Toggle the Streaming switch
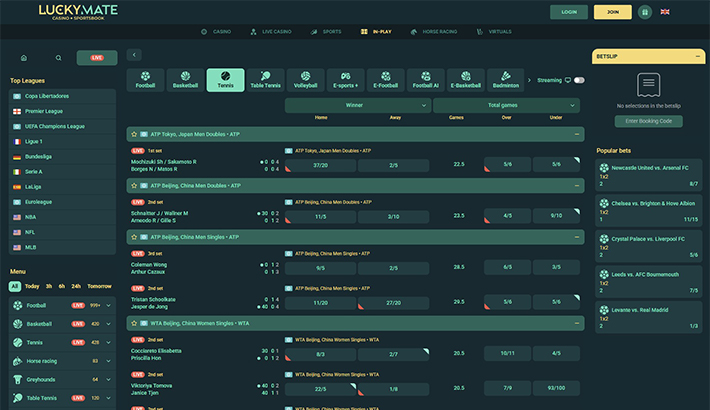710x410 pixels. pos(578,80)
